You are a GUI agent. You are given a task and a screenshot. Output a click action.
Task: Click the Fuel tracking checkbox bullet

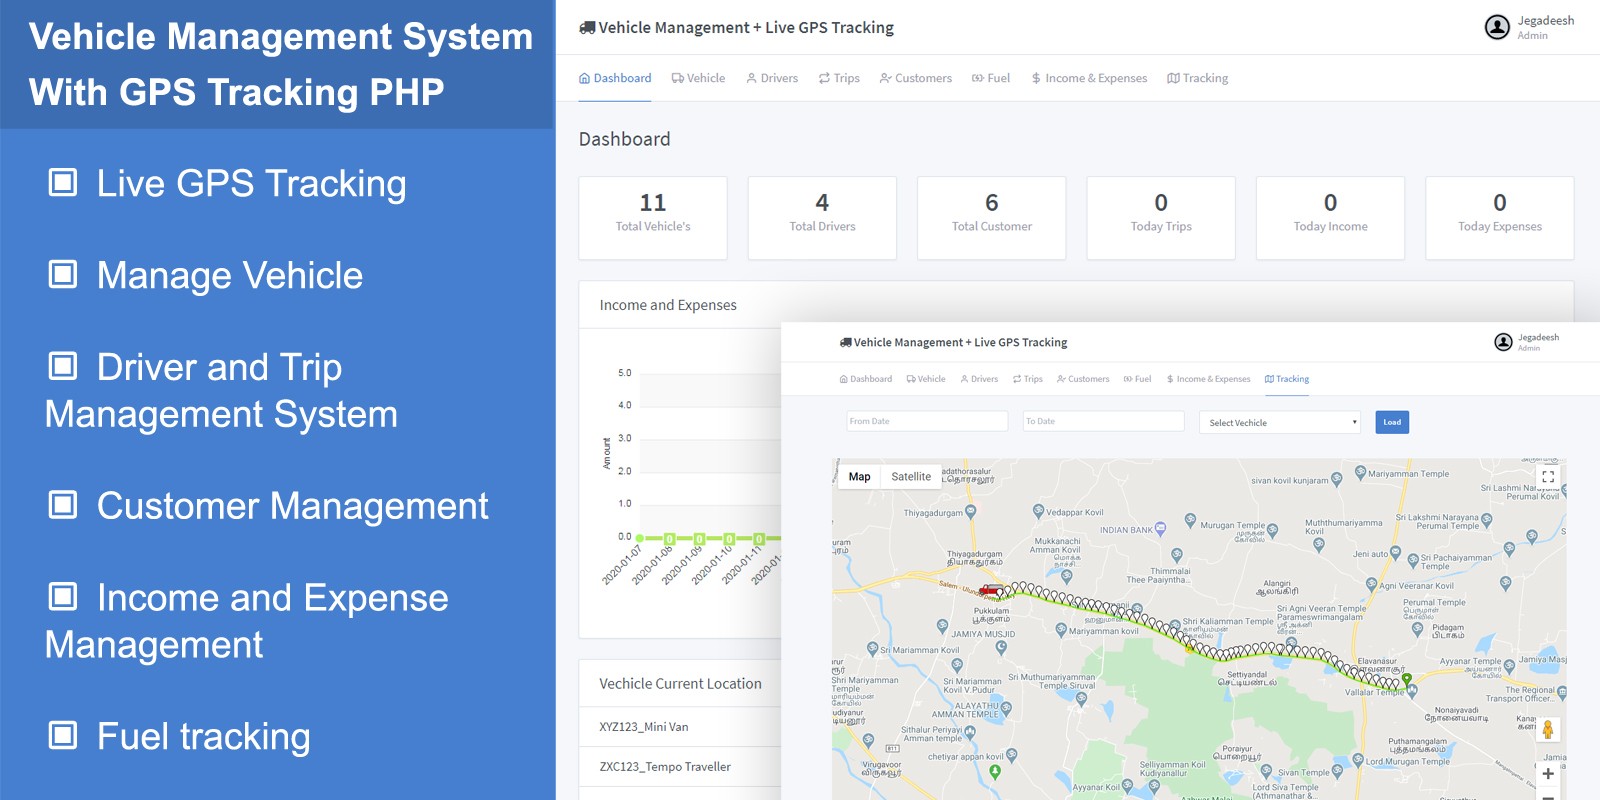pos(63,736)
